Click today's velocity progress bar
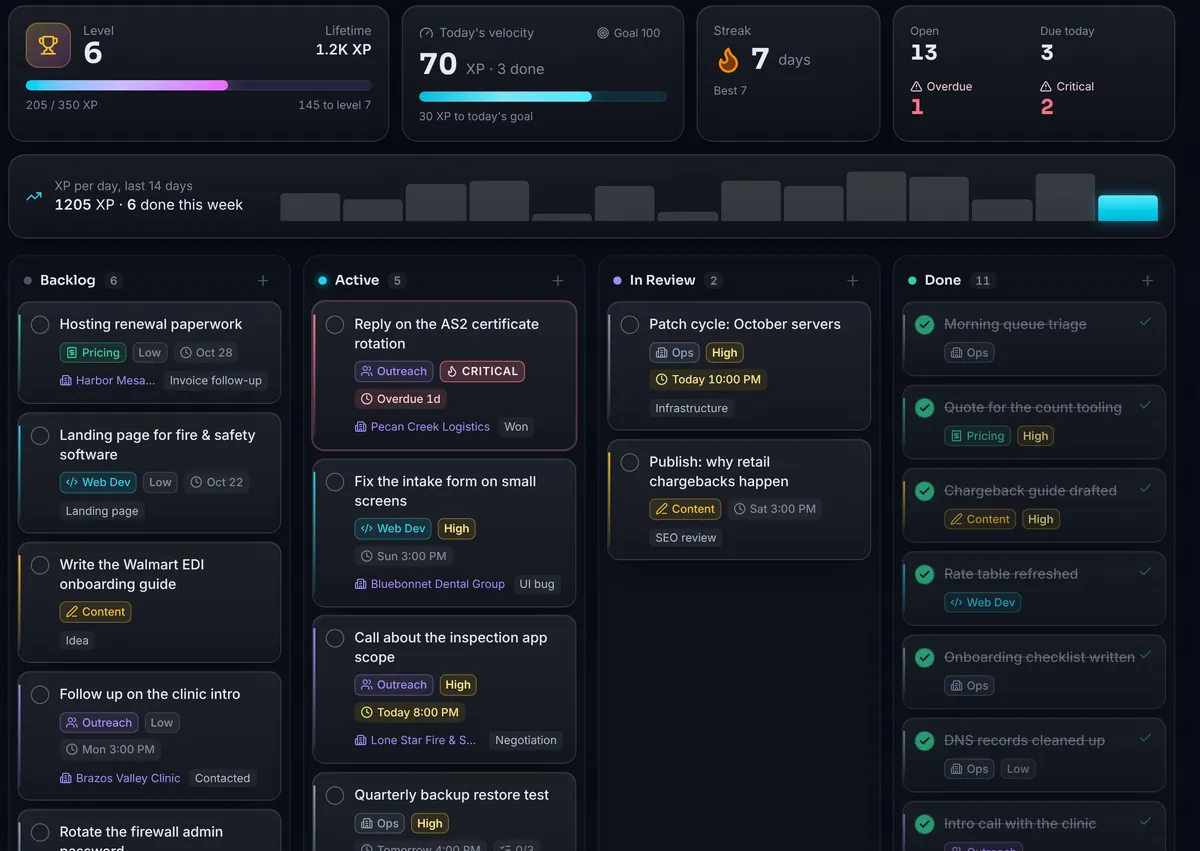Screen dimensions: 1200x851 (x=543, y=97)
